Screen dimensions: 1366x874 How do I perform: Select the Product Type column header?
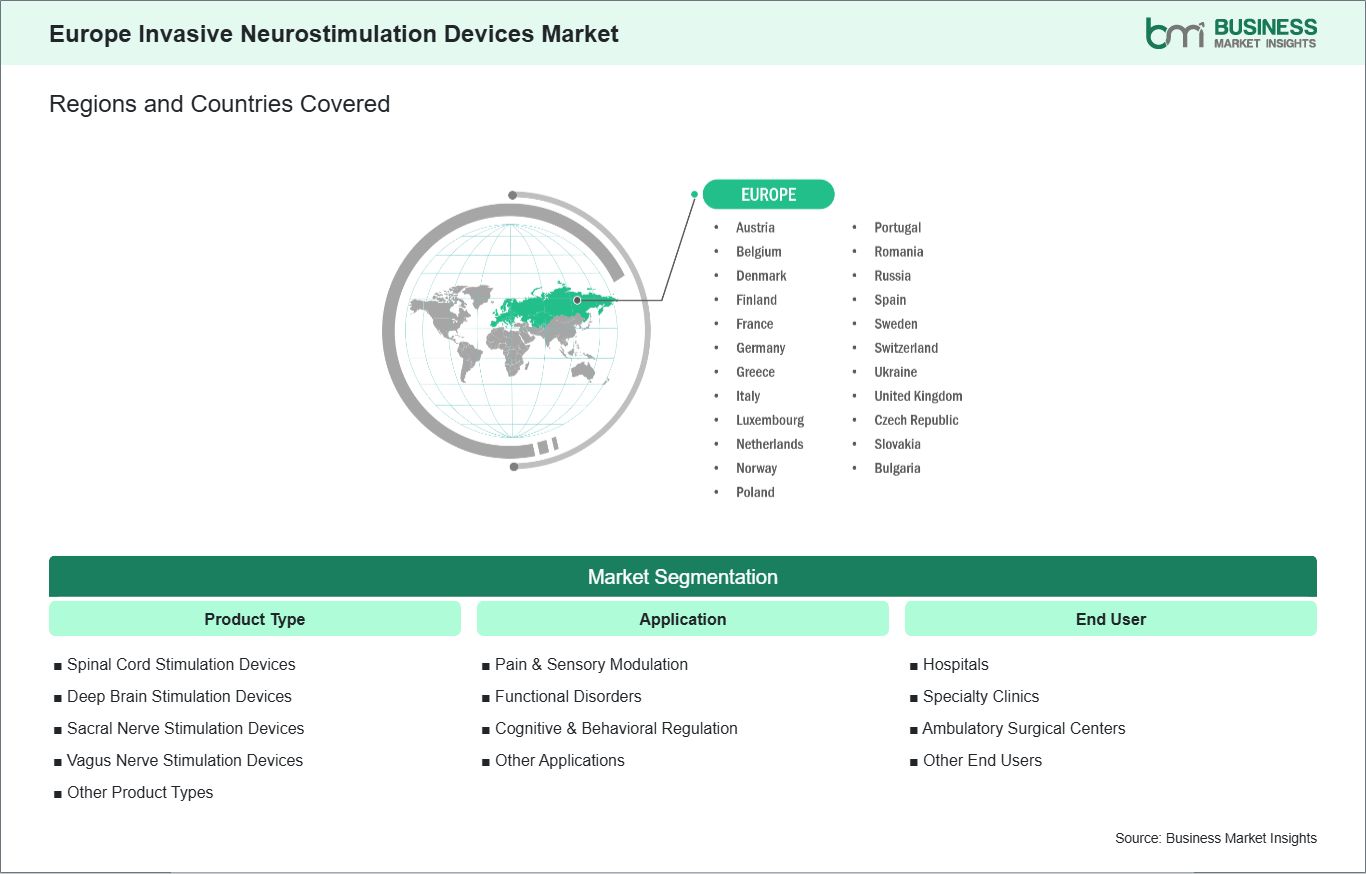[x=255, y=619]
